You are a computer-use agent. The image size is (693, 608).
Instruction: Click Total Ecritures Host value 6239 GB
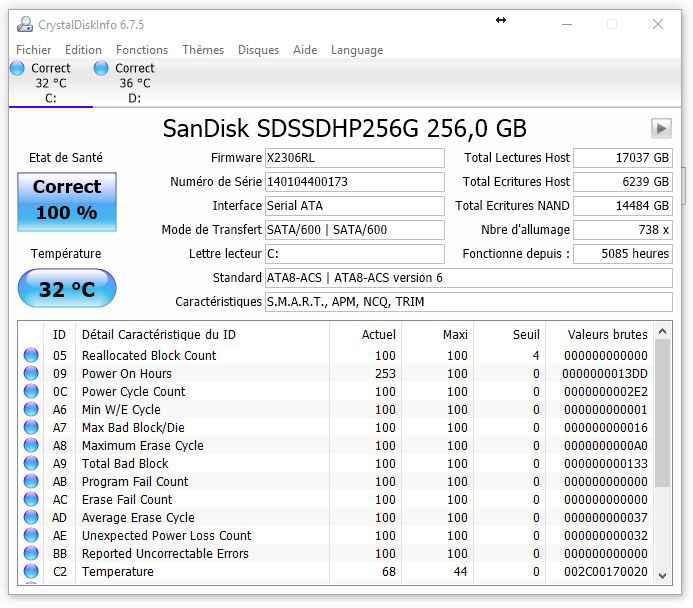pos(623,182)
